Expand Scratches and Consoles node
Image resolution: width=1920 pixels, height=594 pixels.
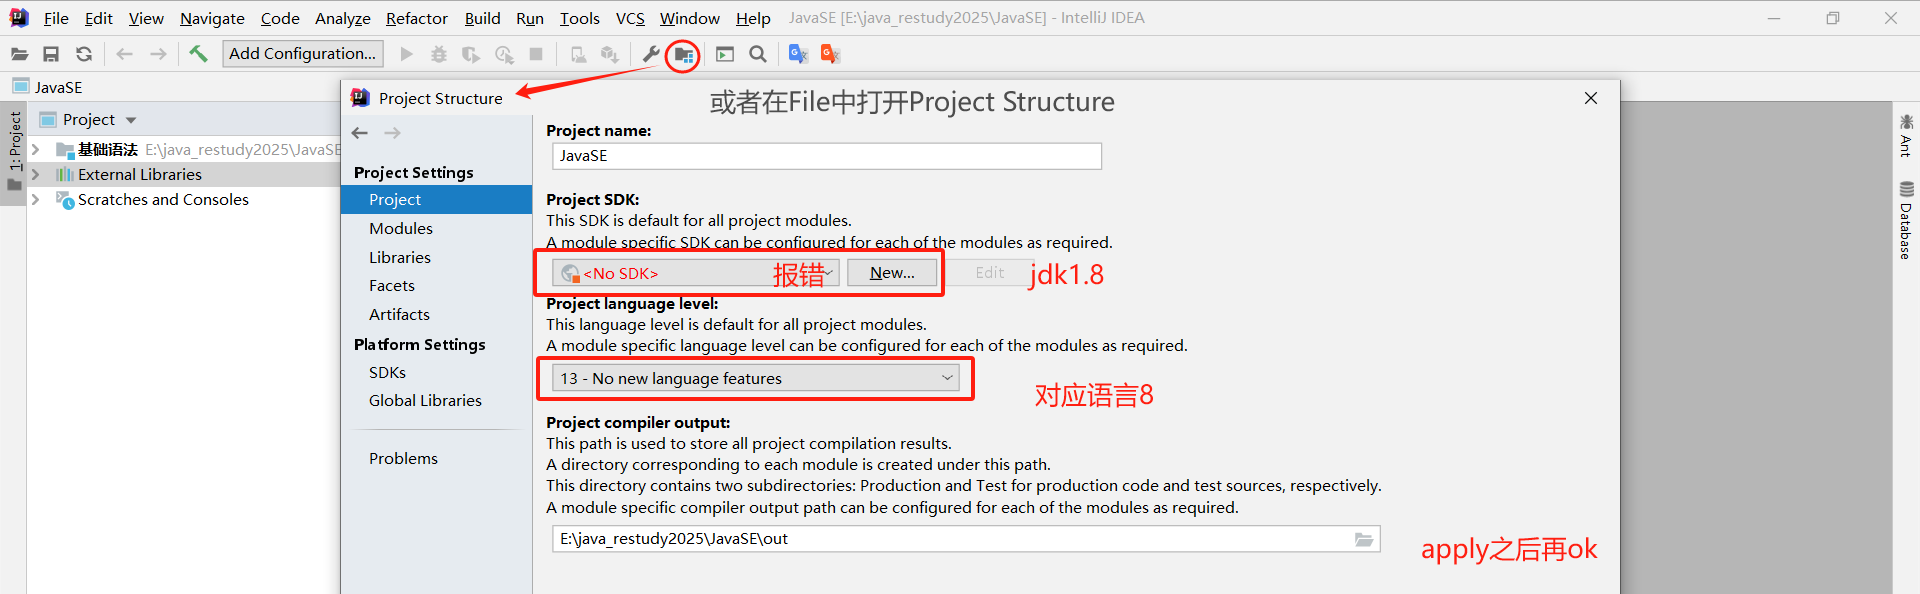(x=36, y=199)
